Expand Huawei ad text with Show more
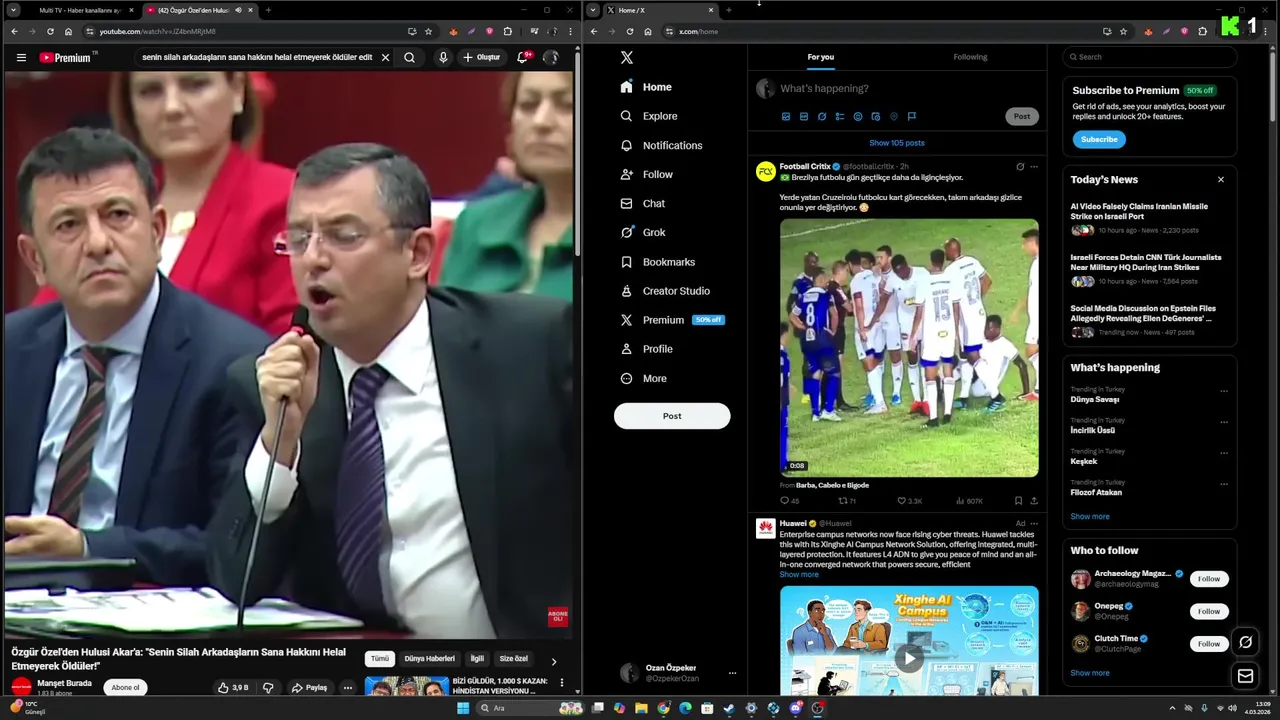Image resolution: width=1280 pixels, height=720 pixels. pos(799,575)
